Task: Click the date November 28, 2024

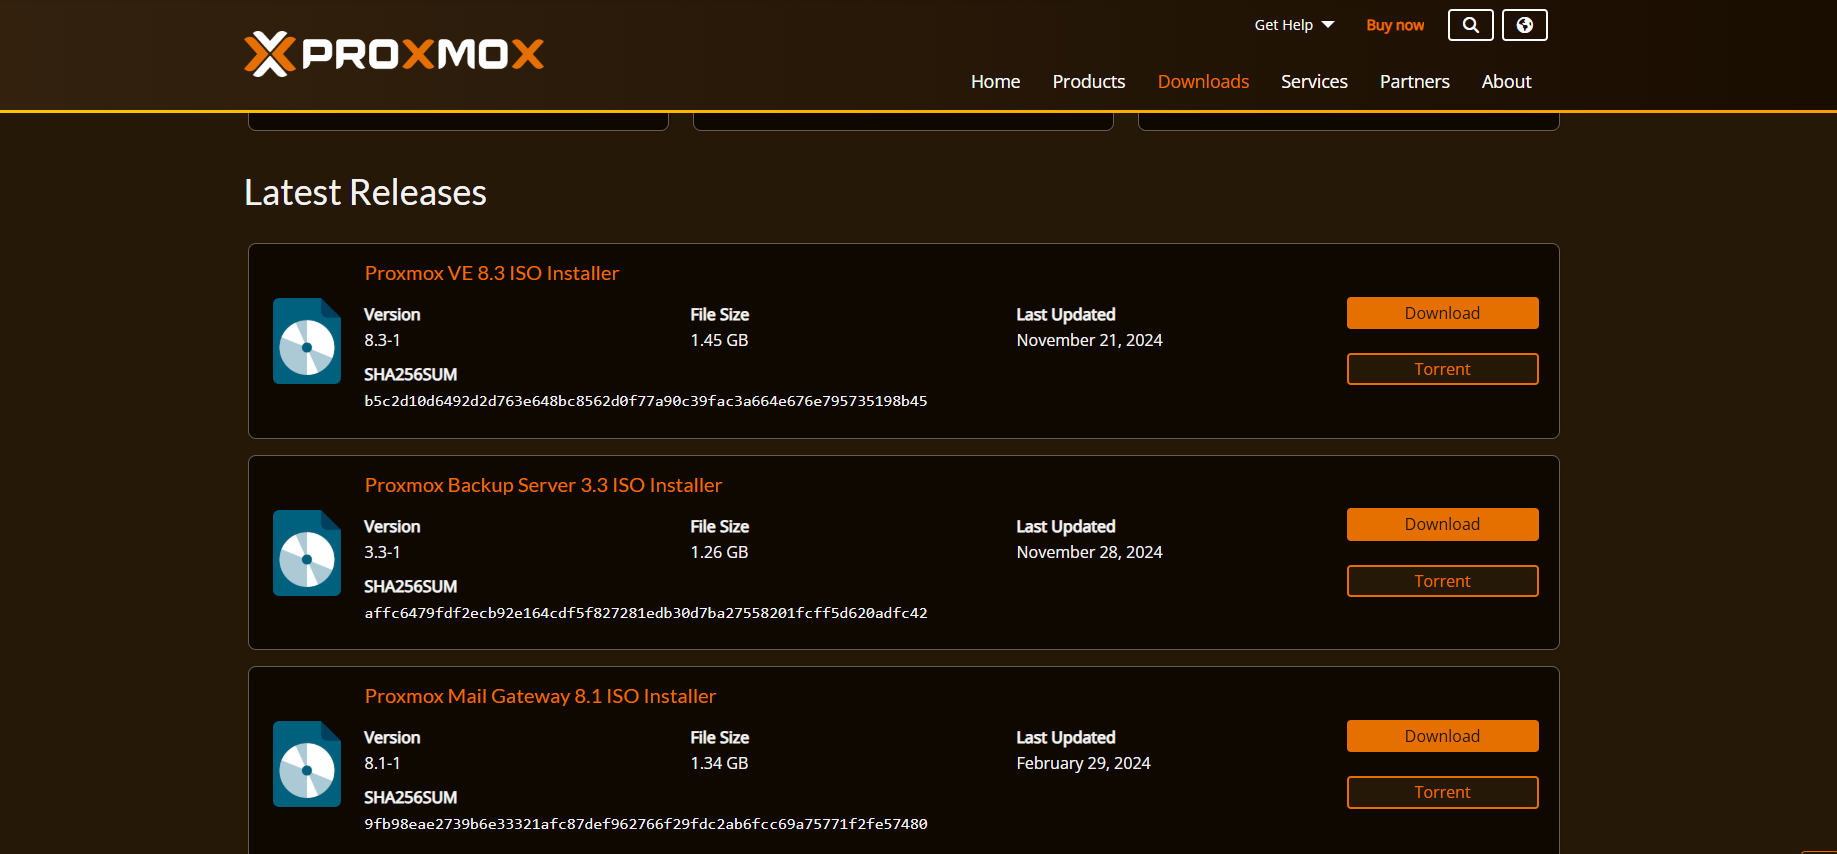Action: tap(1089, 552)
